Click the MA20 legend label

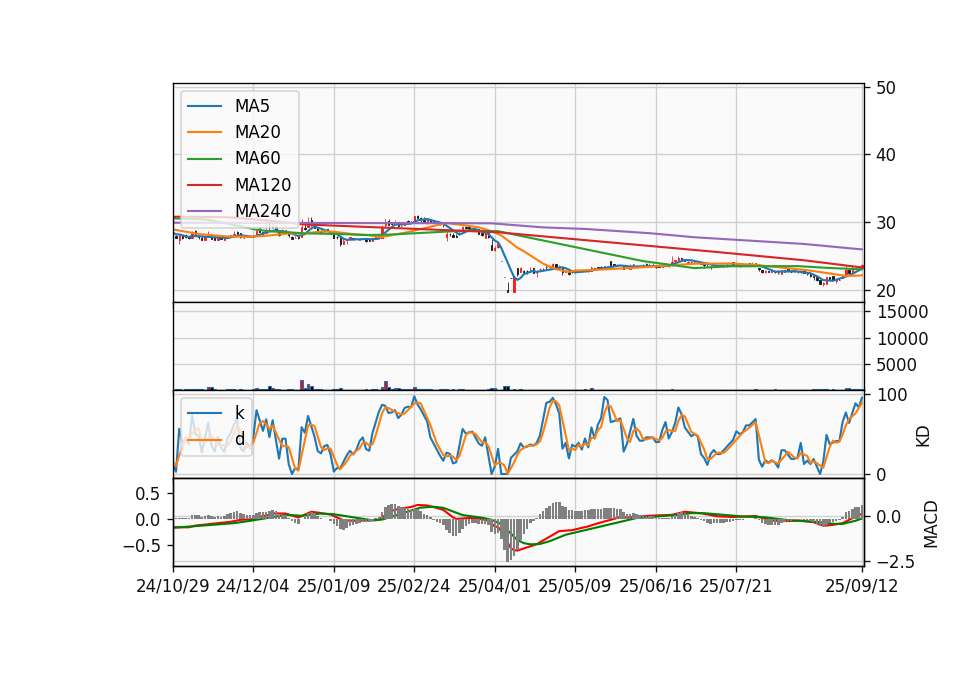[x=257, y=132]
